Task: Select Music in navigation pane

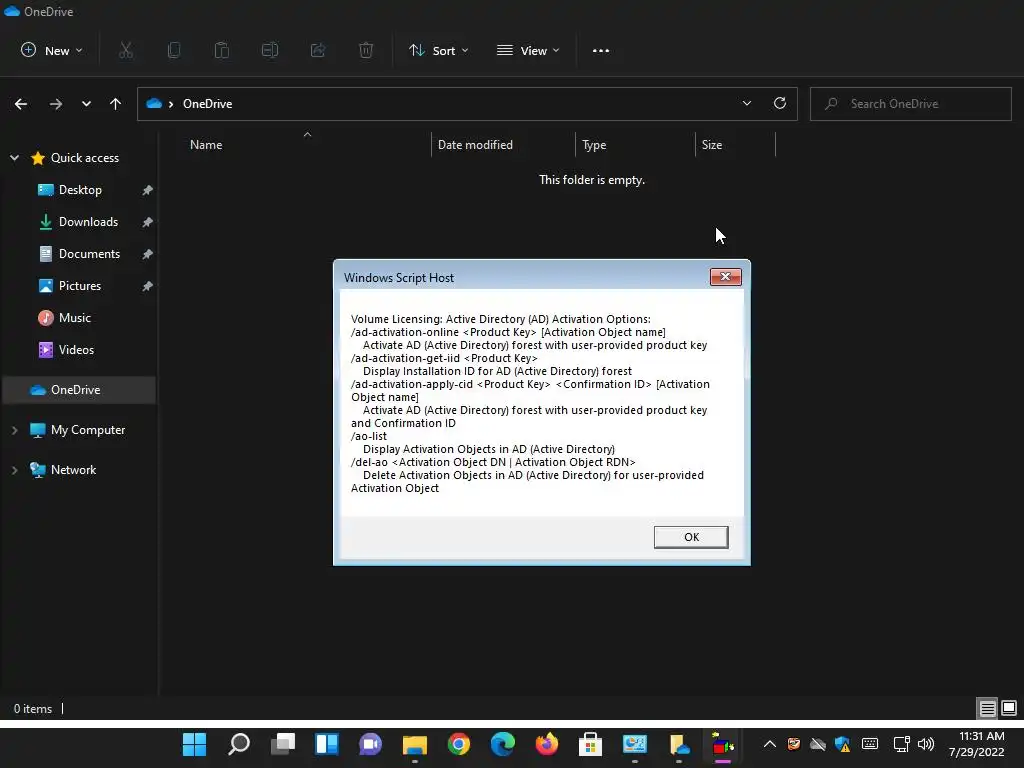Action: pyautogui.click(x=74, y=318)
